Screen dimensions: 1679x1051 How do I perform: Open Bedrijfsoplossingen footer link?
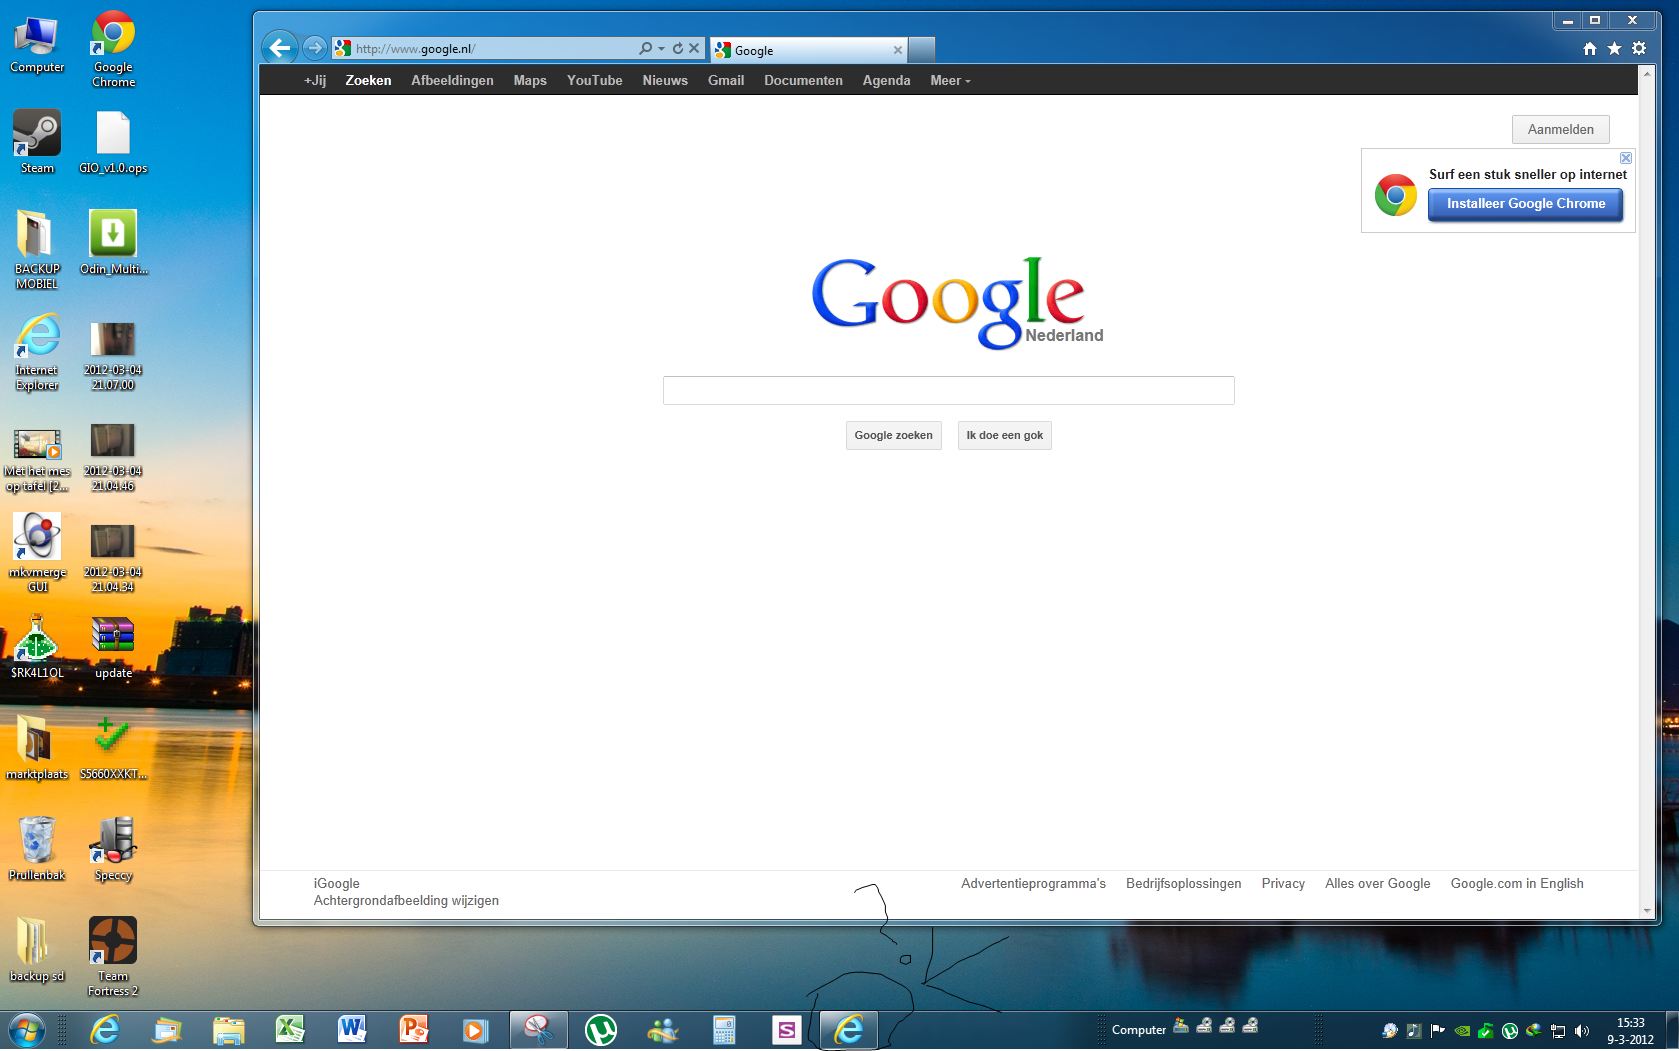(x=1183, y=883)
